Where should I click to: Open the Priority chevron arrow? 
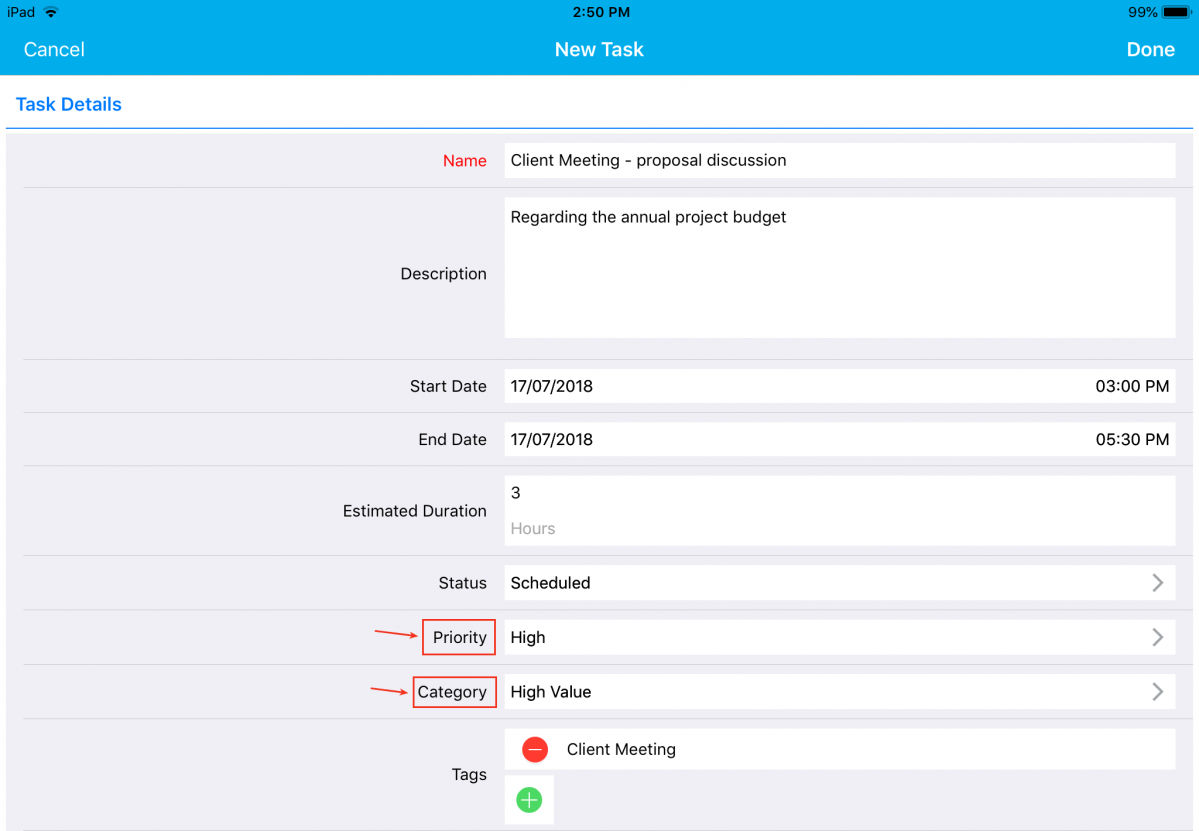tap(1157, 637)
